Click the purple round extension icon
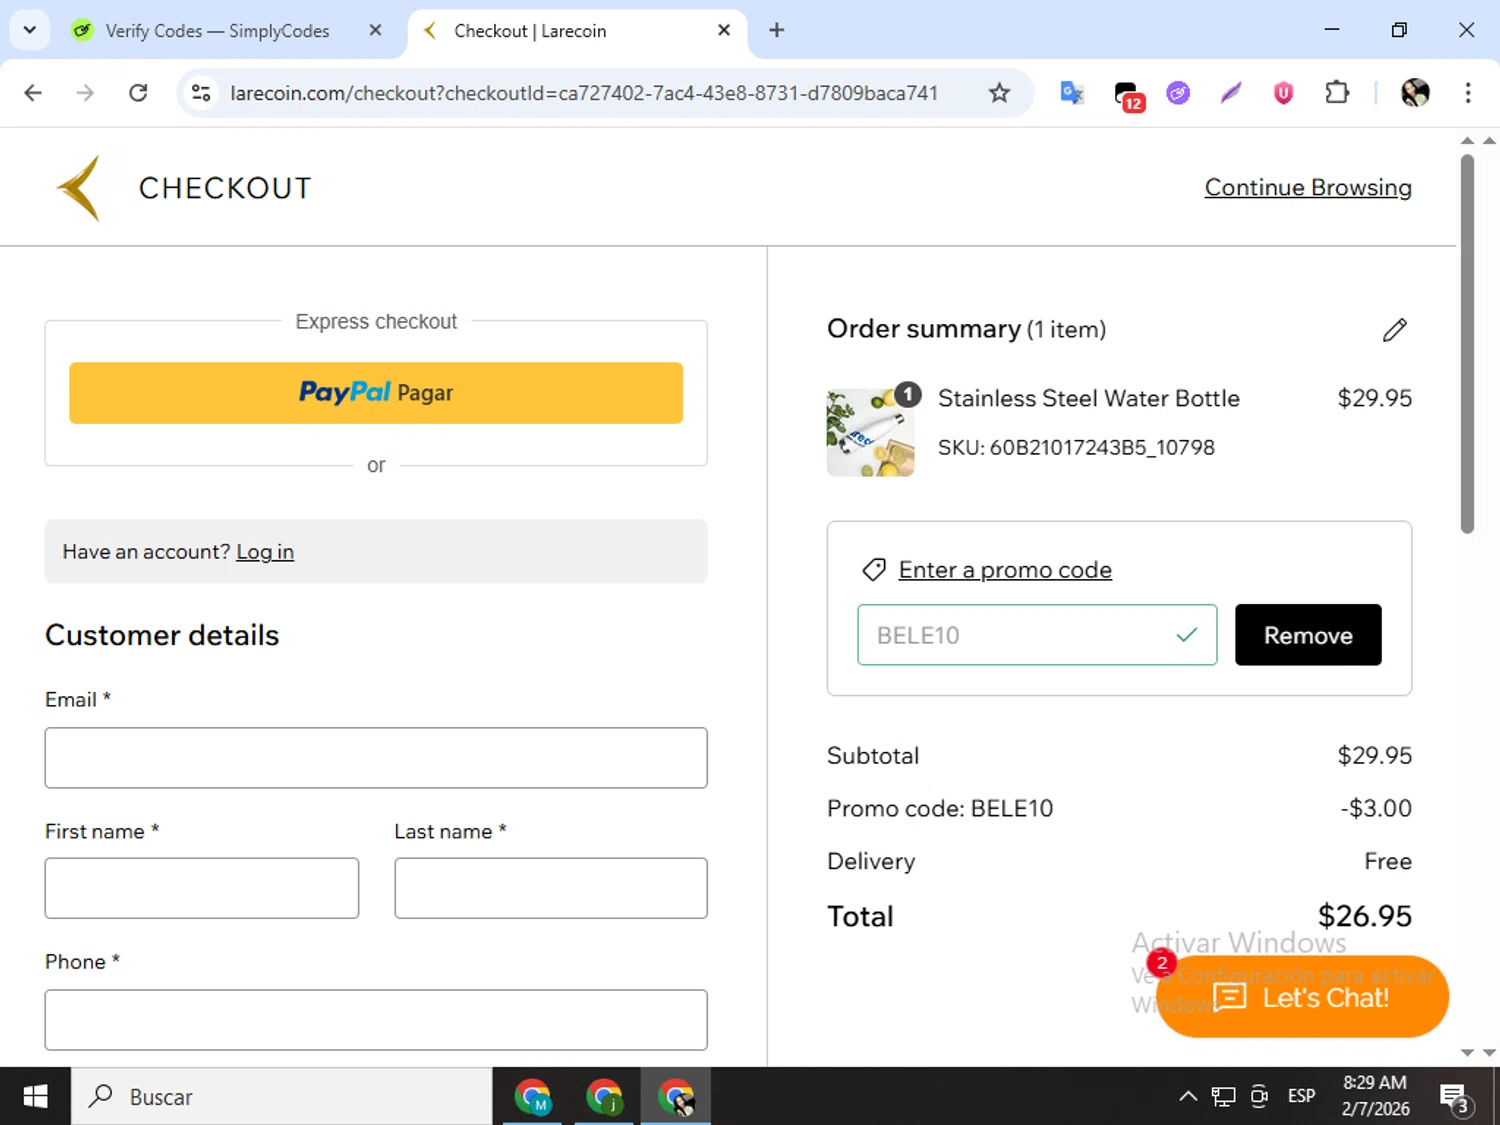The height and width of the screenshot is (1125, 1500). click(1178, 93)
